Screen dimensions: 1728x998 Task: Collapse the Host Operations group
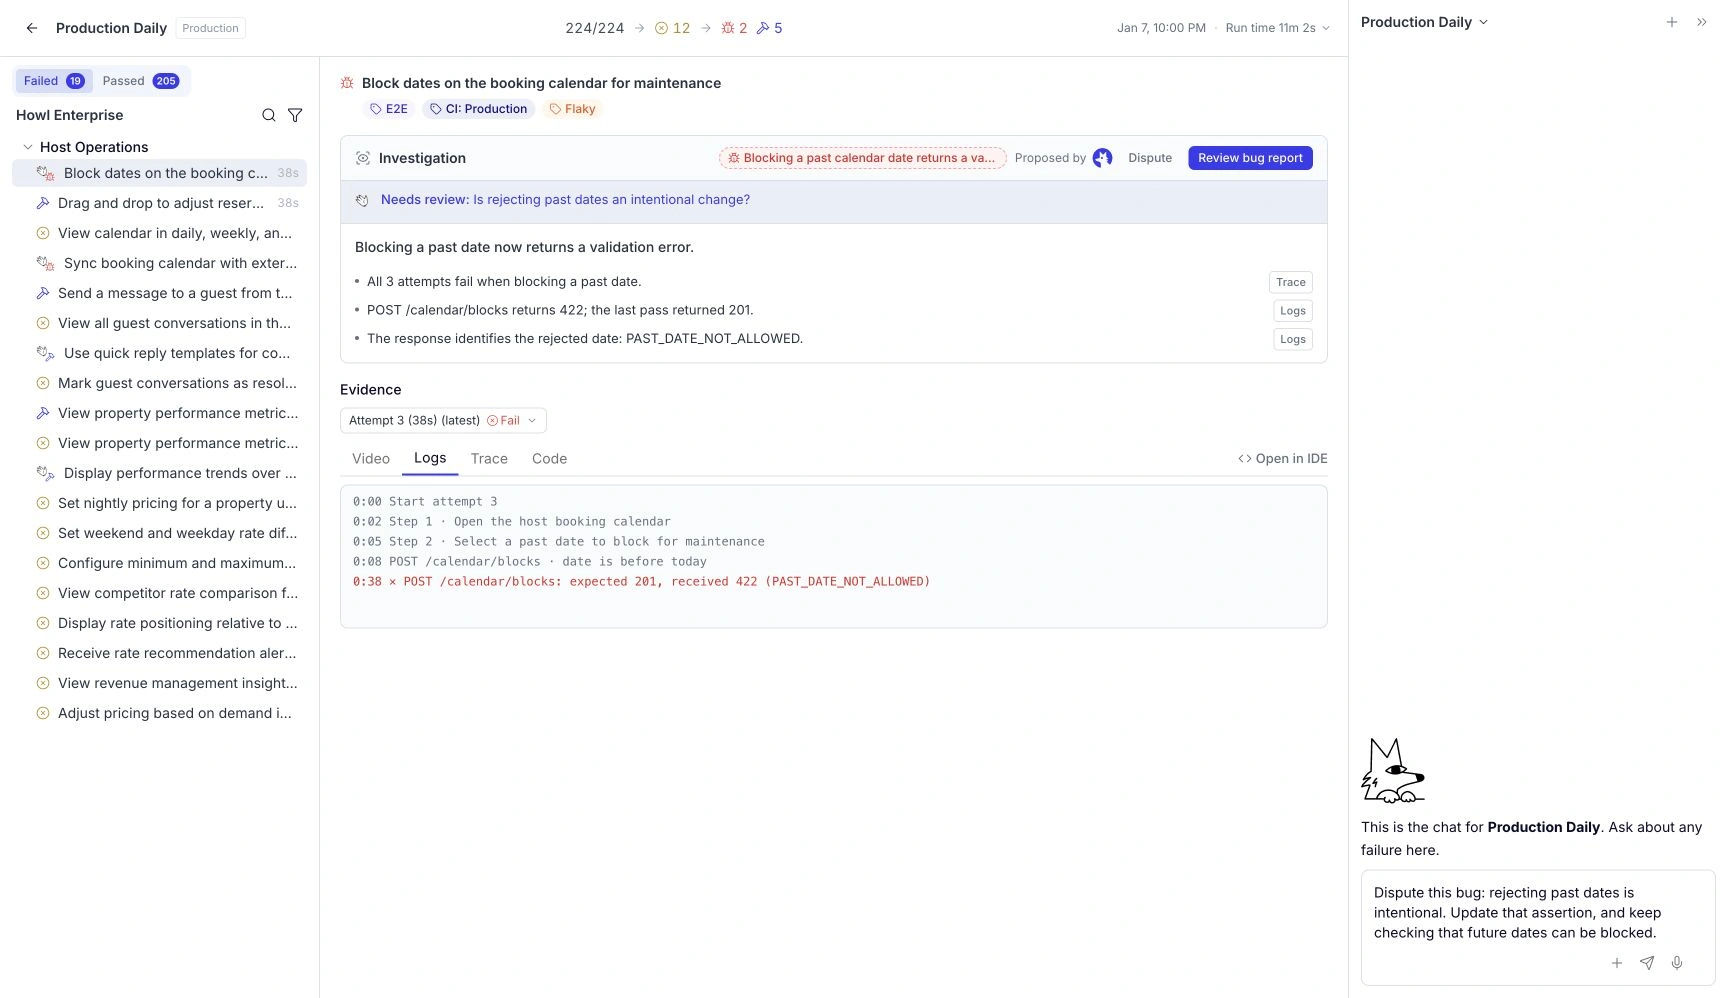[x=28, y=147]
